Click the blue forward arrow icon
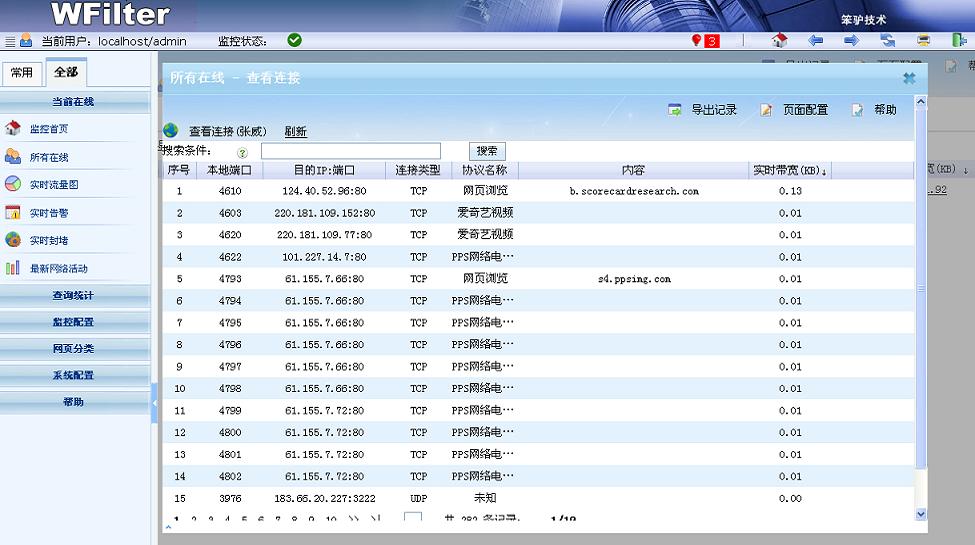 coord(851,41)
